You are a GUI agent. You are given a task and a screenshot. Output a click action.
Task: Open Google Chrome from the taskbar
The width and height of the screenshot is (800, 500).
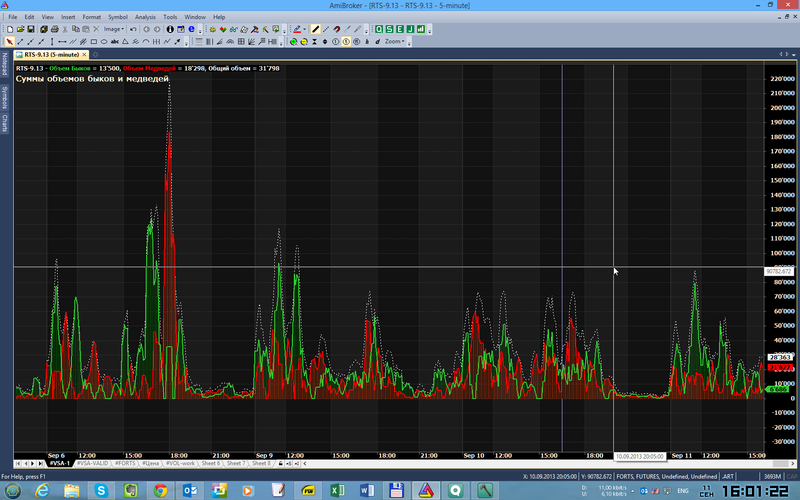160,490
